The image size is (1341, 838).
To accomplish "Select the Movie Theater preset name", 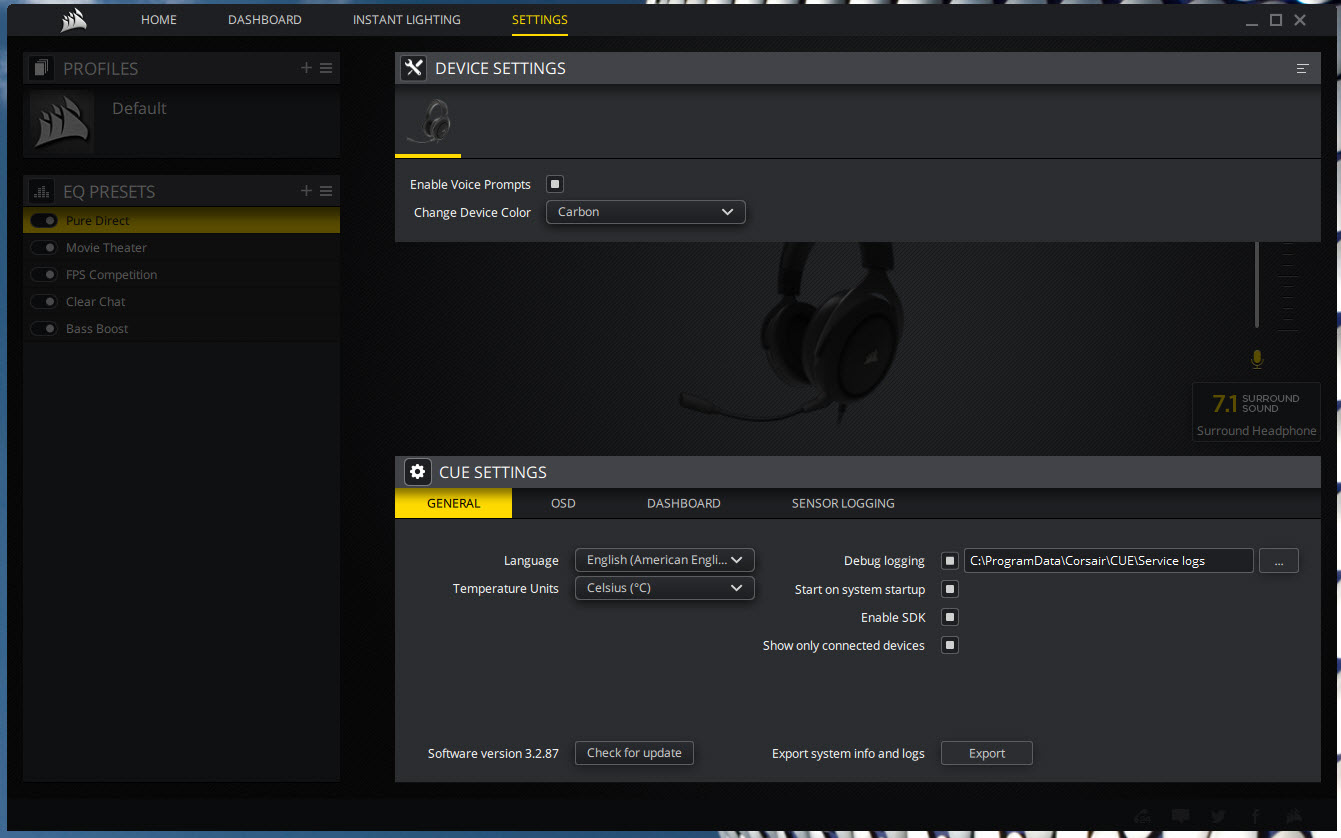I will point(106,248).
